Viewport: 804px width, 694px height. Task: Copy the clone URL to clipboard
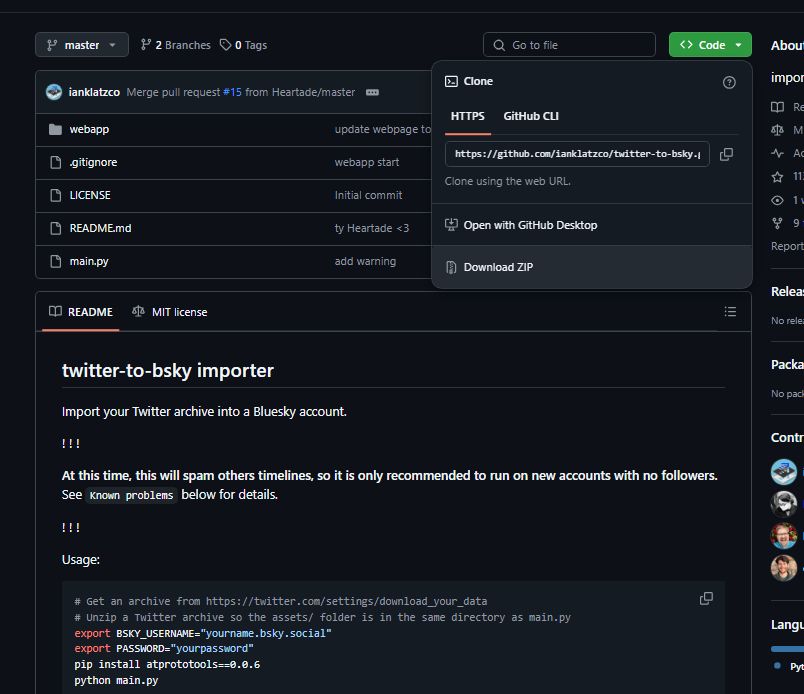point(726,154)
